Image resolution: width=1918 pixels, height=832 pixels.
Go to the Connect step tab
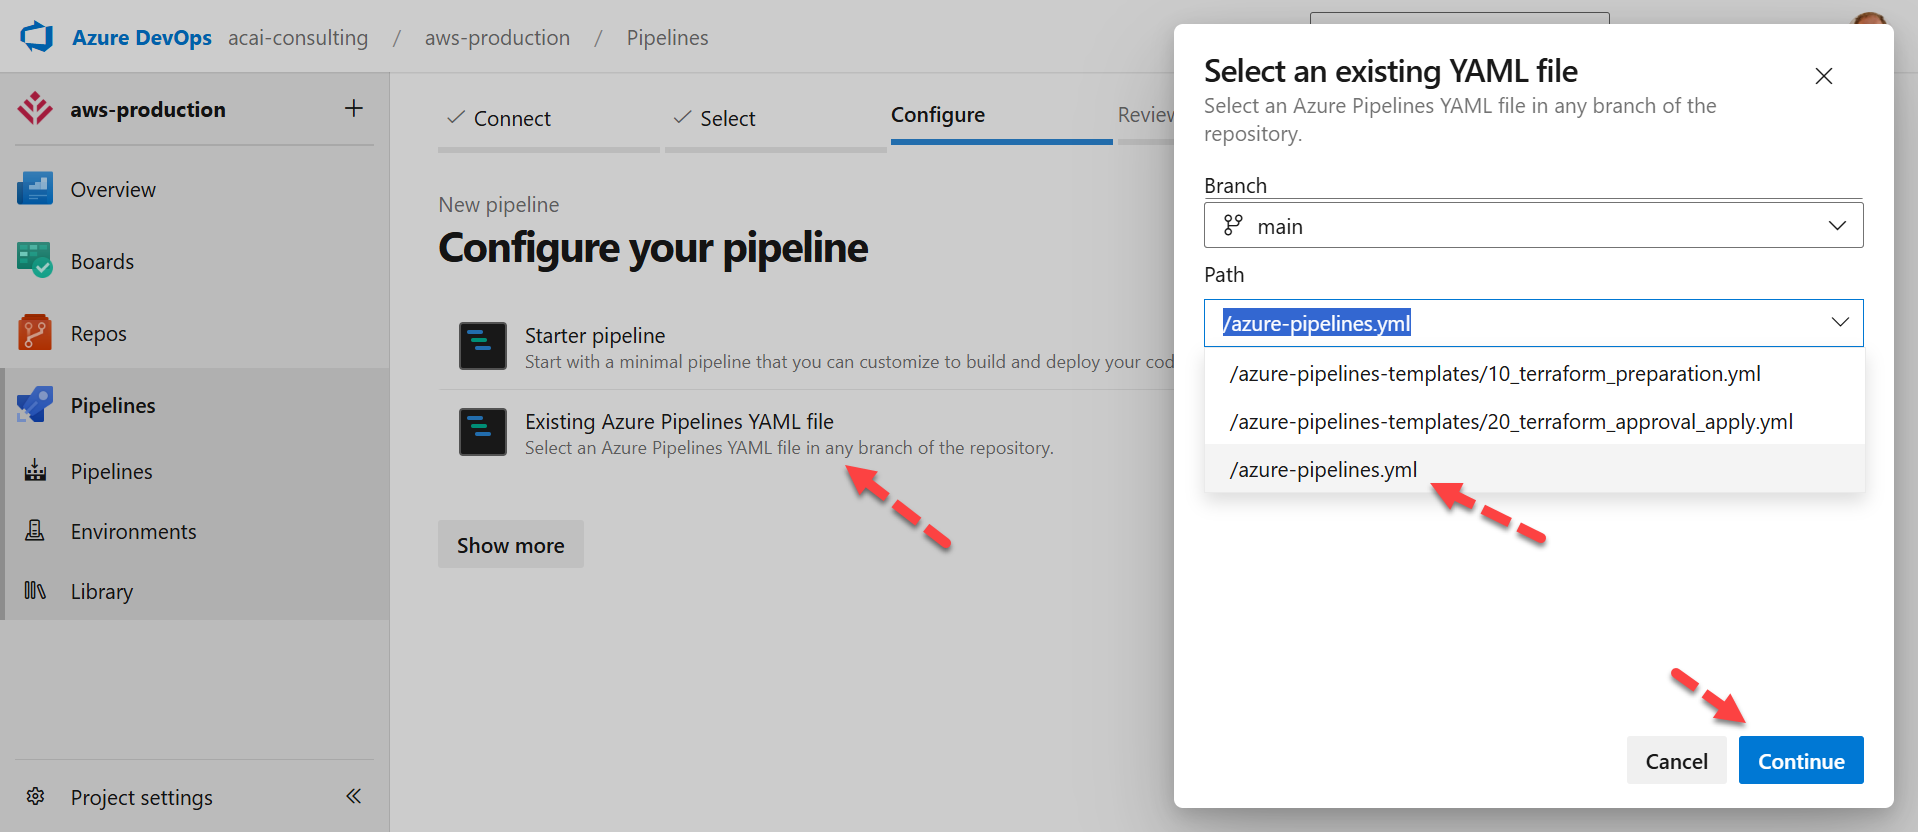coord(549,119)
